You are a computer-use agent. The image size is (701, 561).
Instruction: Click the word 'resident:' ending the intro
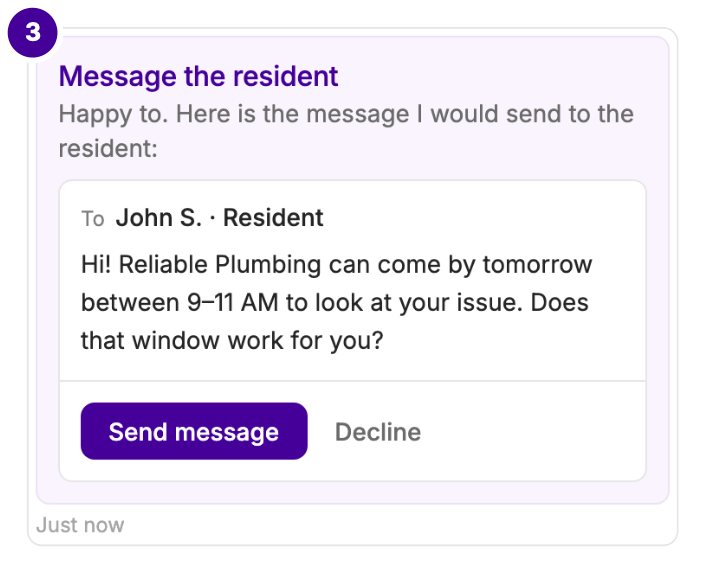pyautogui.click(x=108, y=148)
